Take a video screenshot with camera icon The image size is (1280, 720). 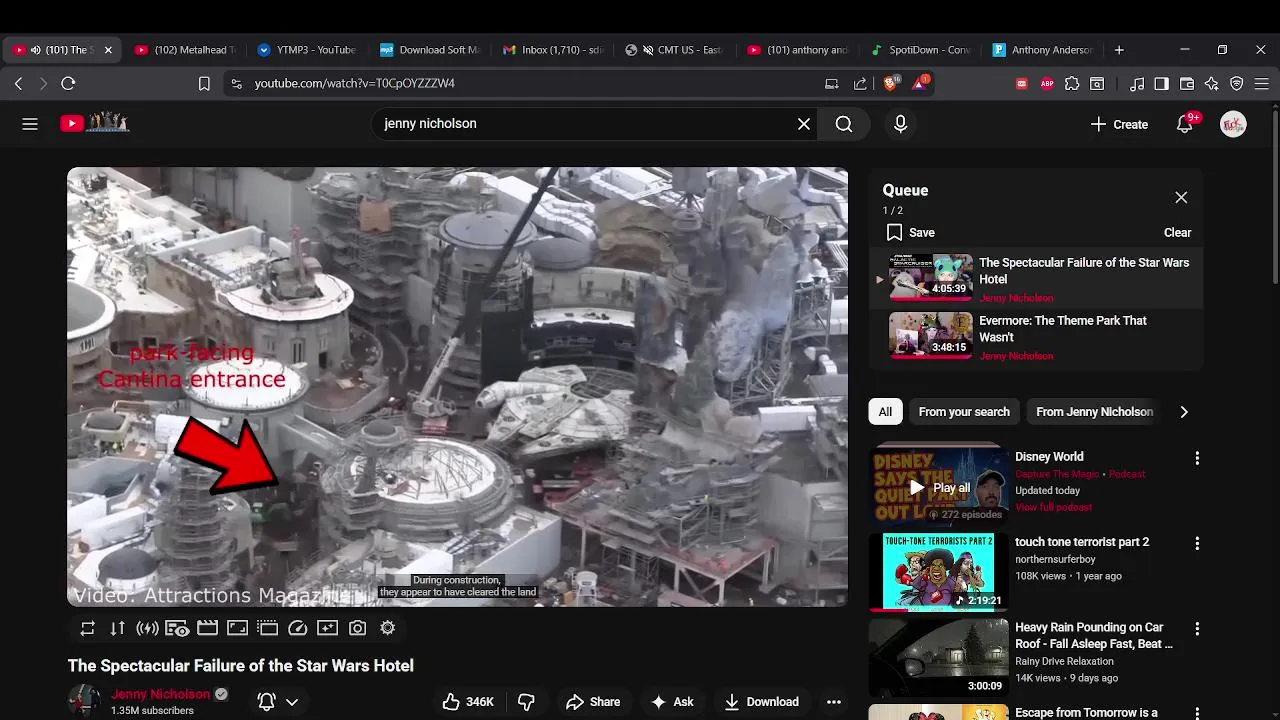(x=357, y=628)
